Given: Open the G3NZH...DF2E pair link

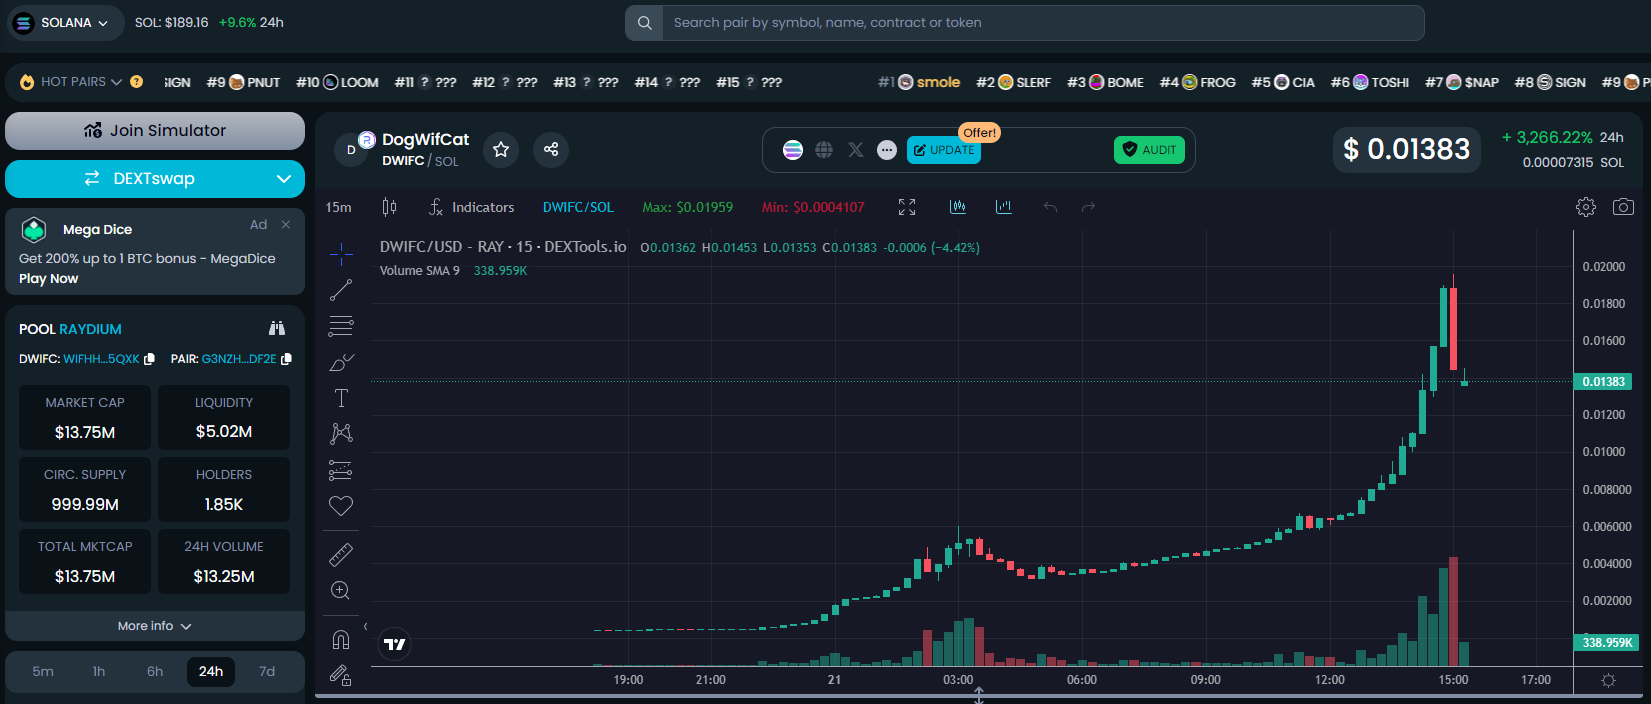Looking at the screenshot, I should [239, 359].
